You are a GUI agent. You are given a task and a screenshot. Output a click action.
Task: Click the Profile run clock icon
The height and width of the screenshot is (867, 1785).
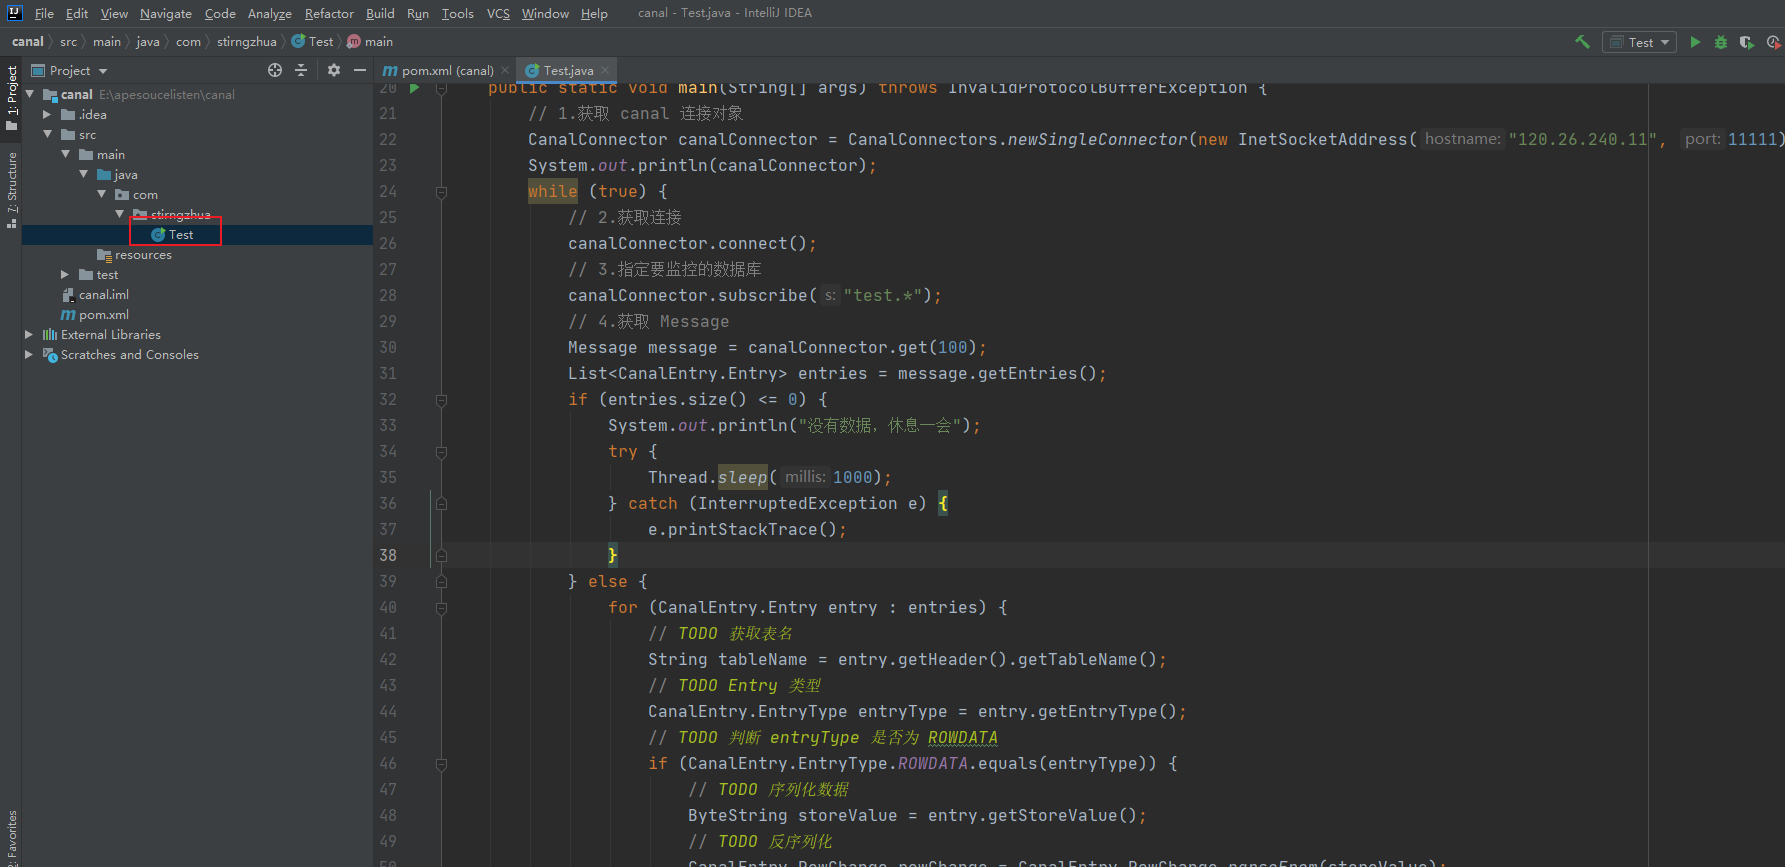coord(1774,42)
